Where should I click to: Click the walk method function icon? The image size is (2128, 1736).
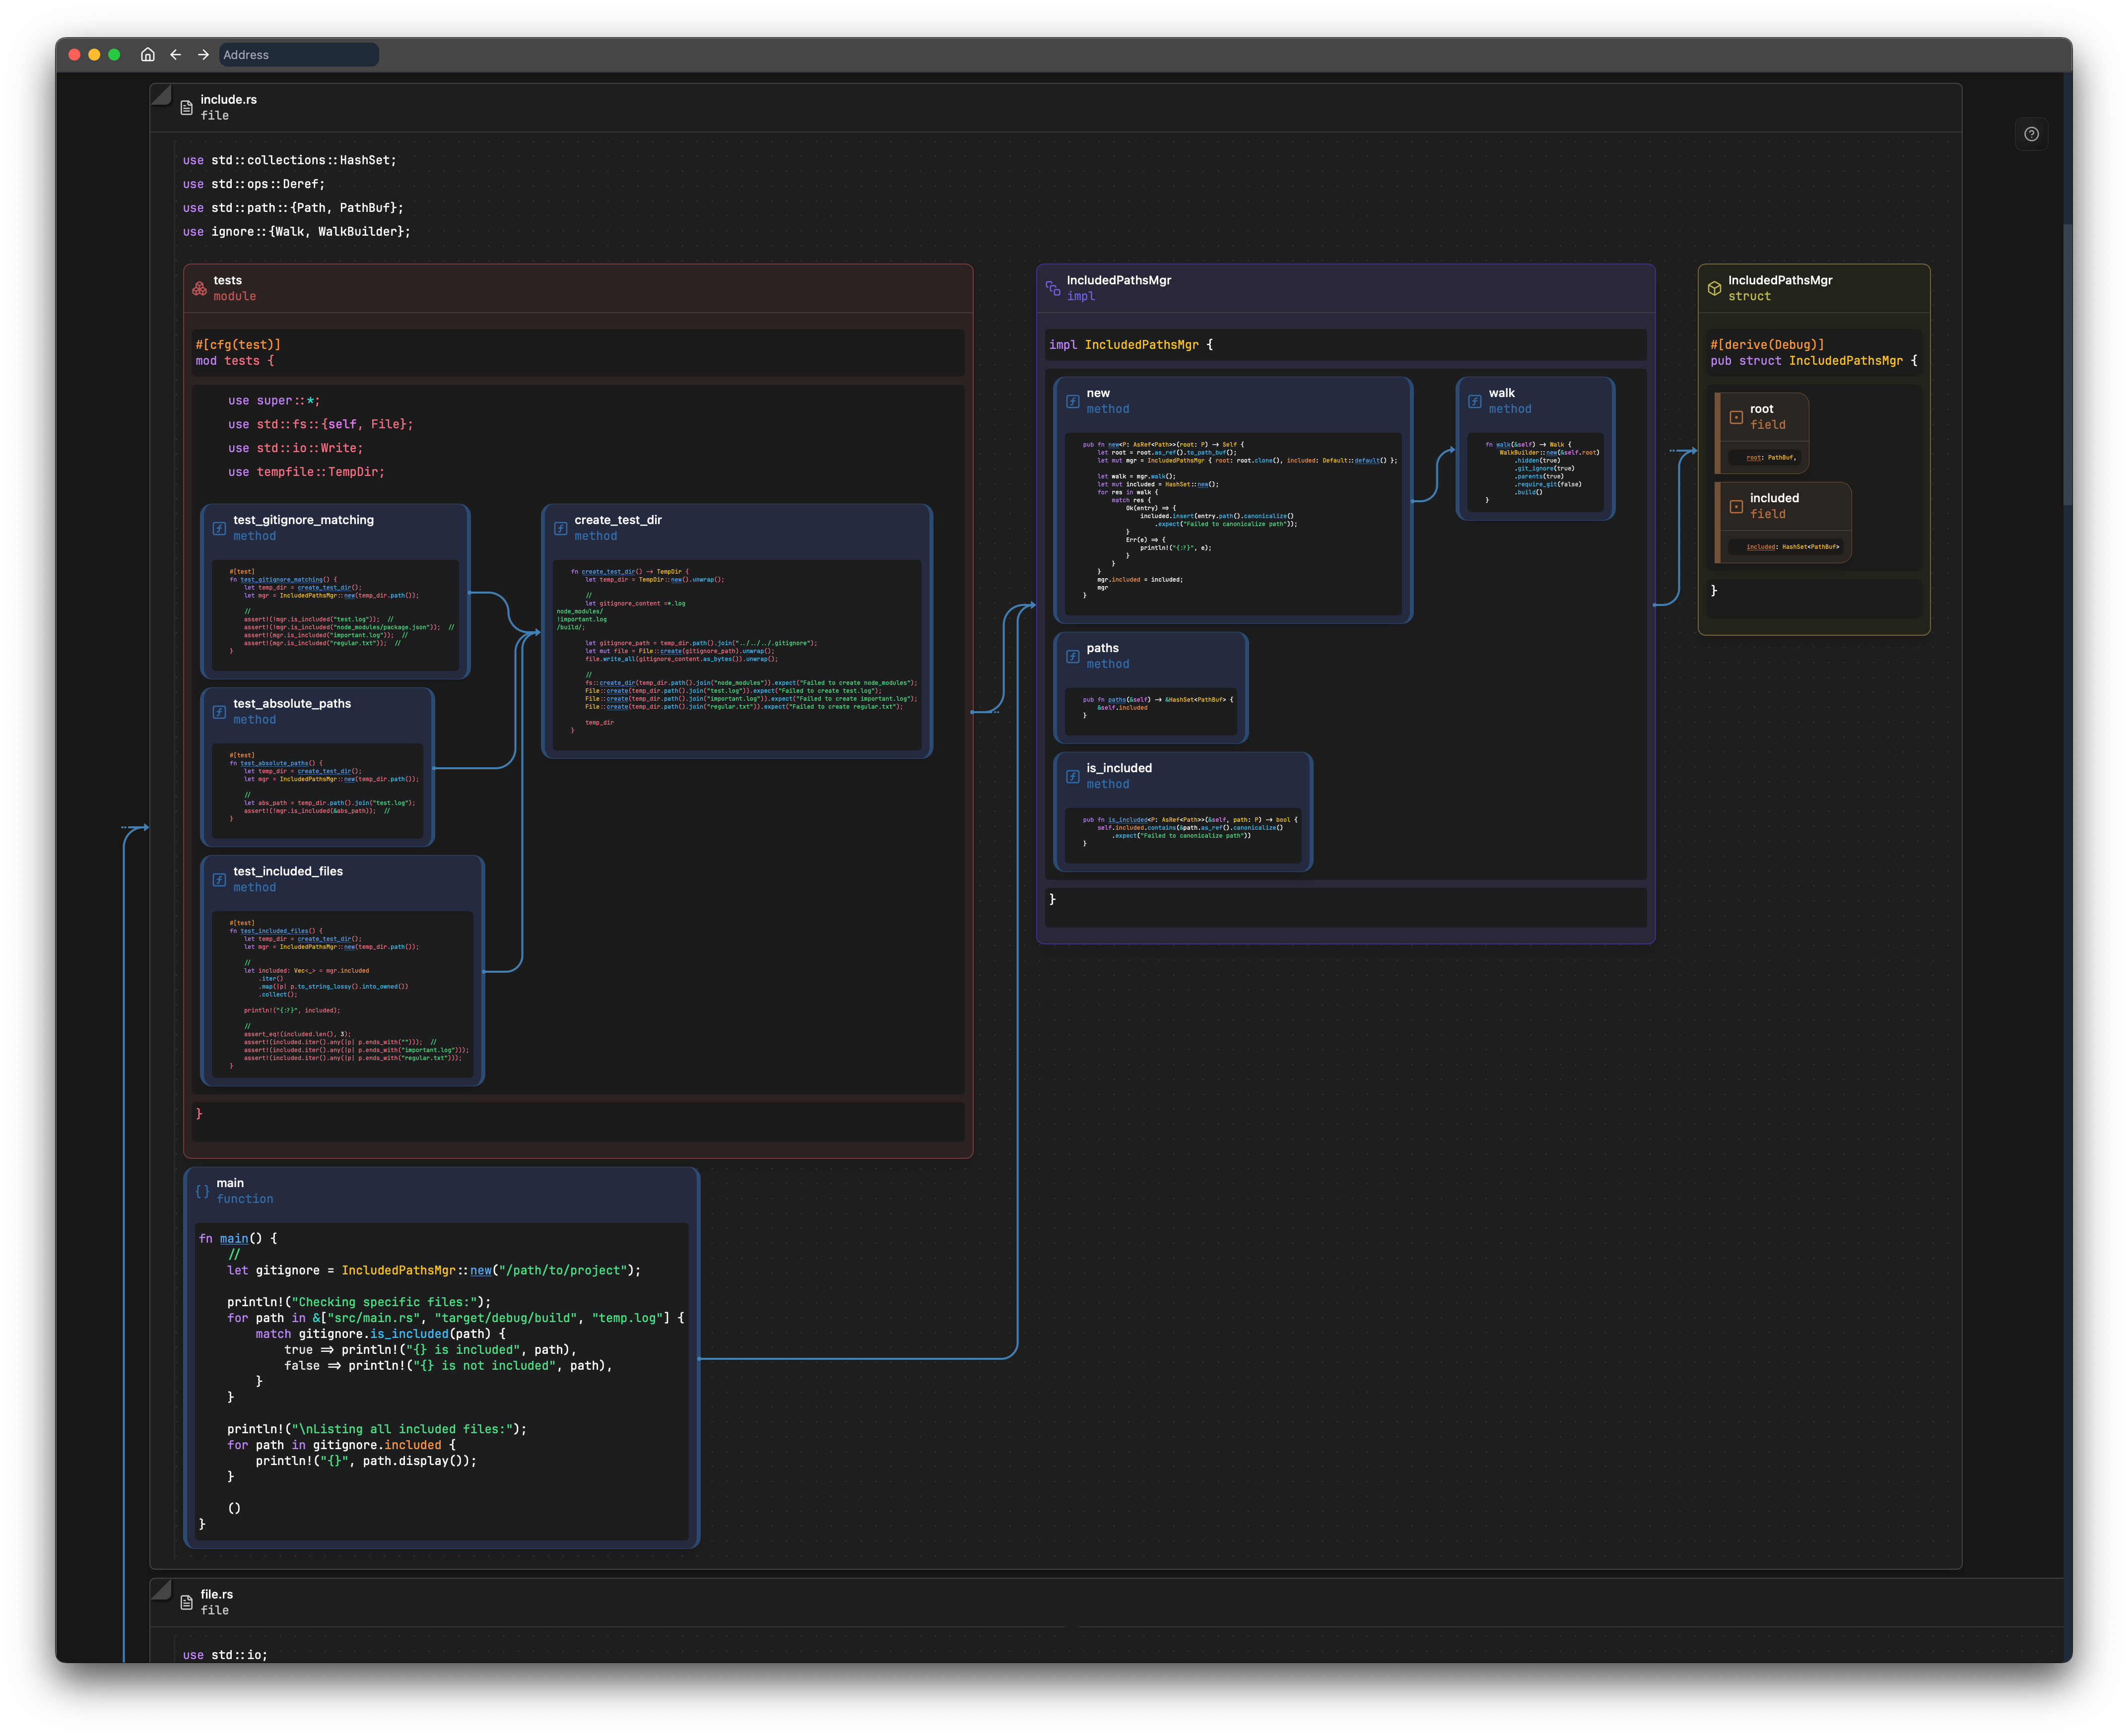(1475, 402)
